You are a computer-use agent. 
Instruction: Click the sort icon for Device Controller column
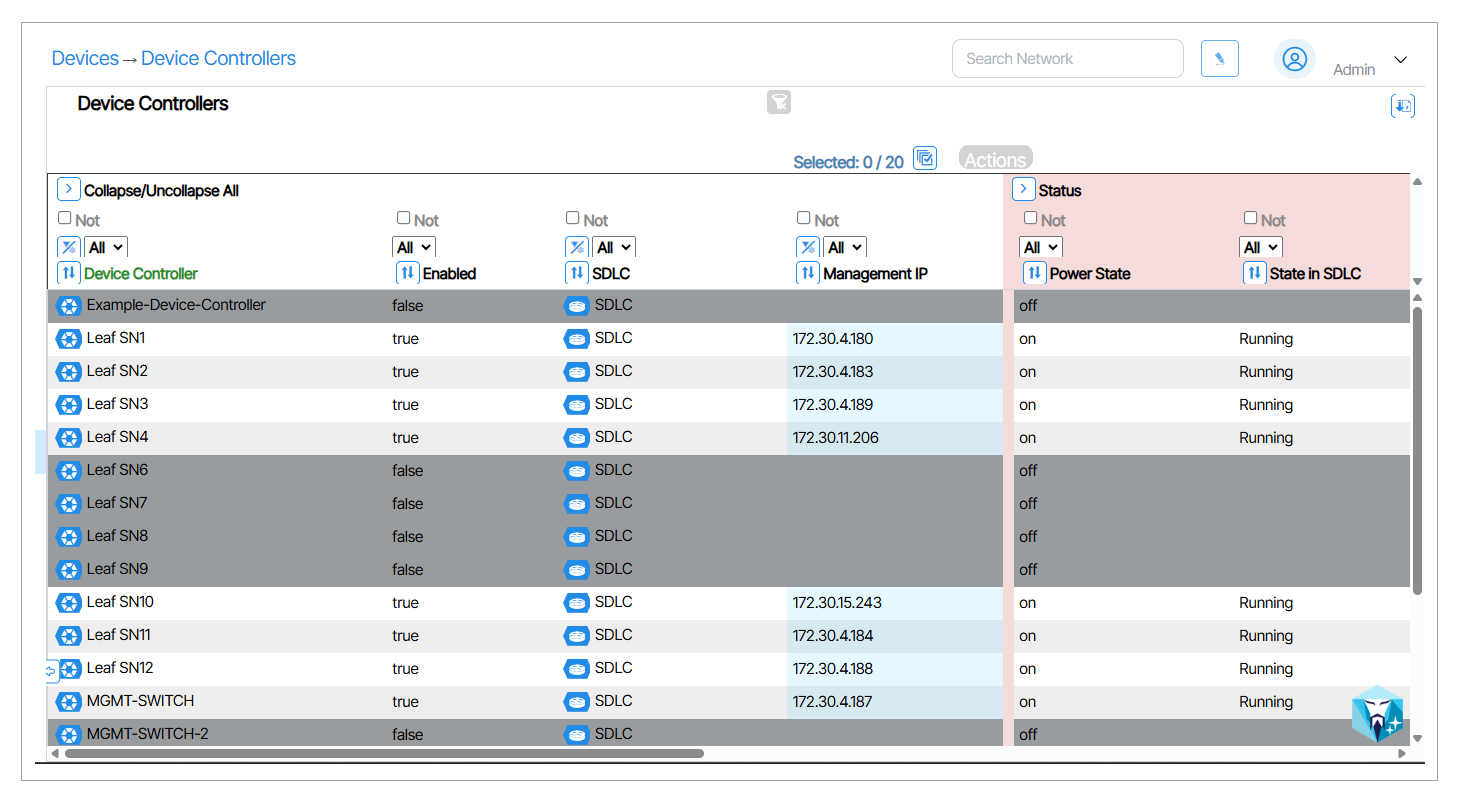(69, 273)
